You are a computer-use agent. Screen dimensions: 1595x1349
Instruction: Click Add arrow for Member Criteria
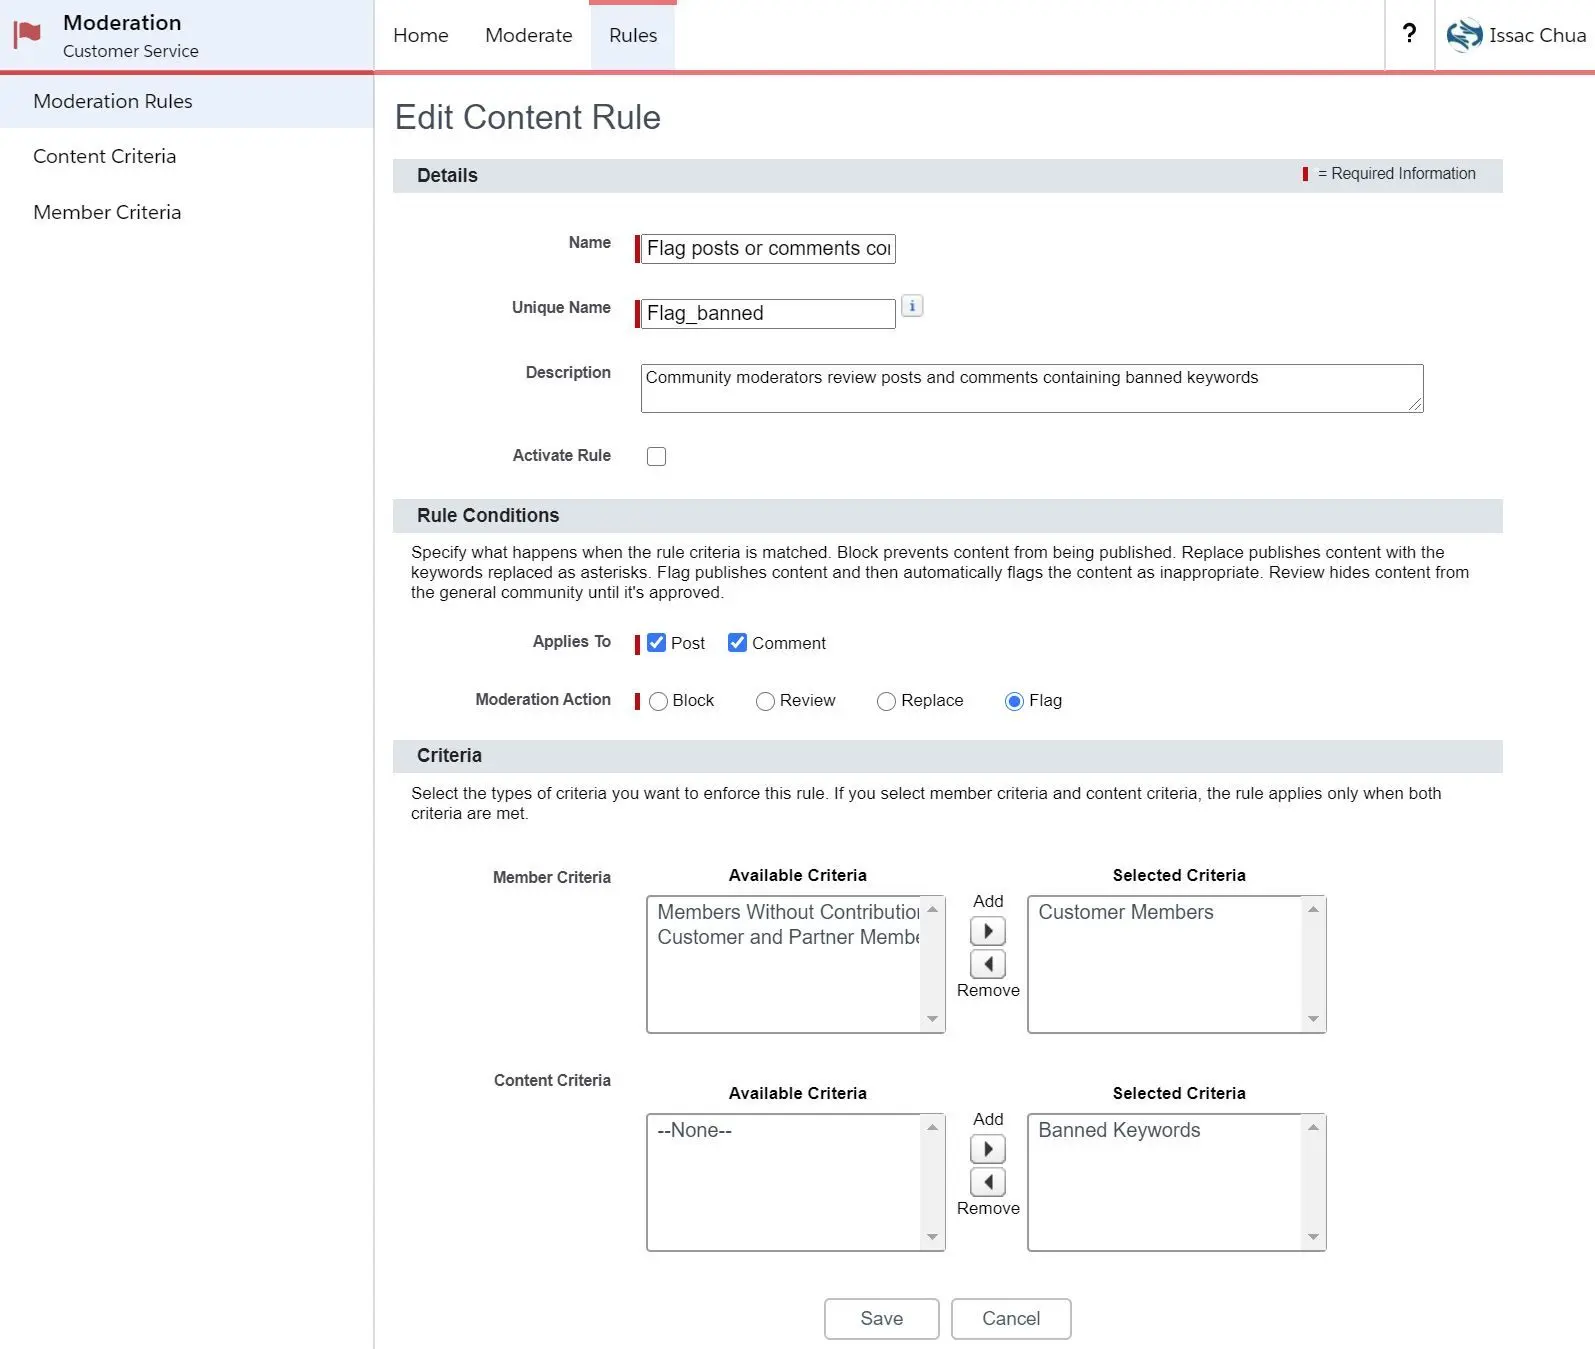[988, 931]
